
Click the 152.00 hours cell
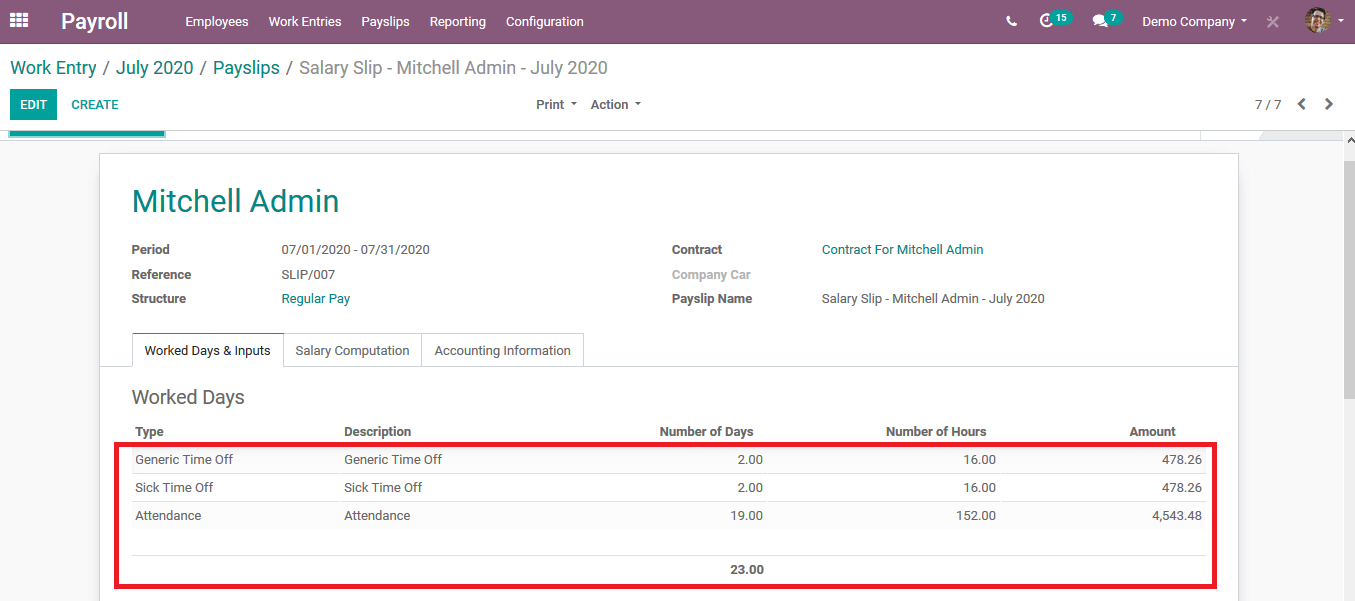(x=976, y=515)
